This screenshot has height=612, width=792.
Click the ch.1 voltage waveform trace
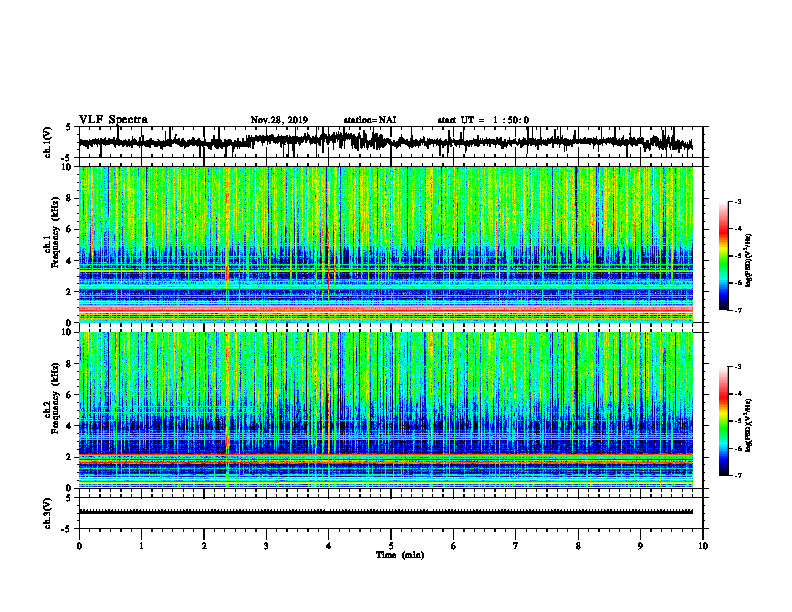coord(385,142)
